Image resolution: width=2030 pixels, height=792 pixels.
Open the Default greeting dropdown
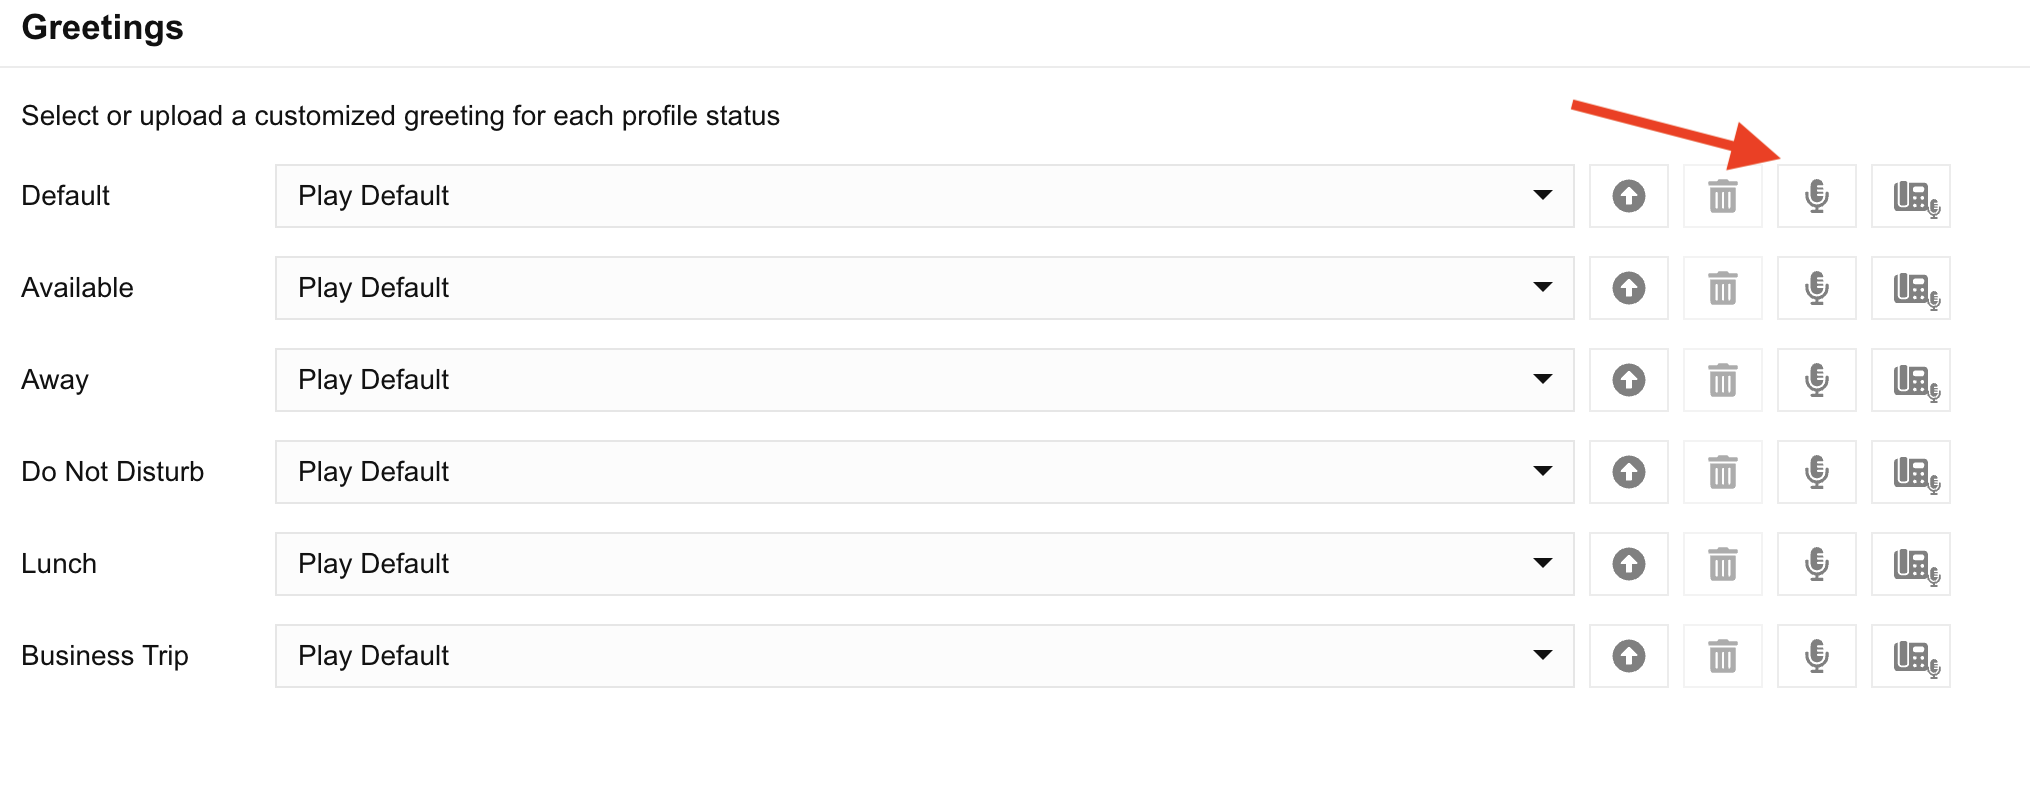[1545, 196]
